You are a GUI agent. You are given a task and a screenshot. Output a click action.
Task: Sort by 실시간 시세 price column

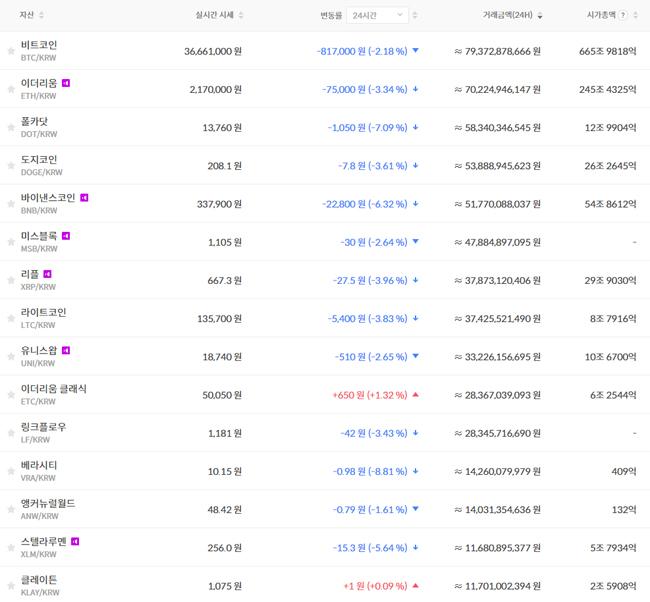pos(219,15)
